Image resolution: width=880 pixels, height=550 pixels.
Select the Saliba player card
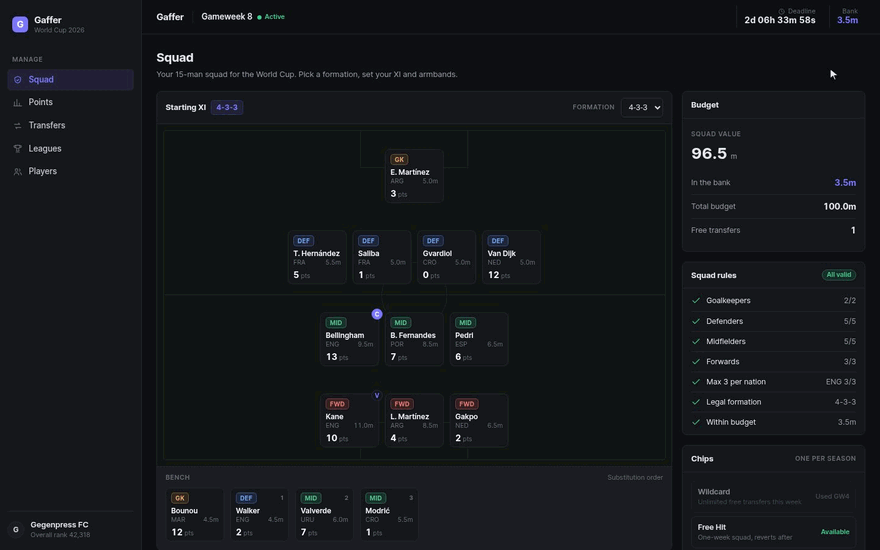click(382, 258)
